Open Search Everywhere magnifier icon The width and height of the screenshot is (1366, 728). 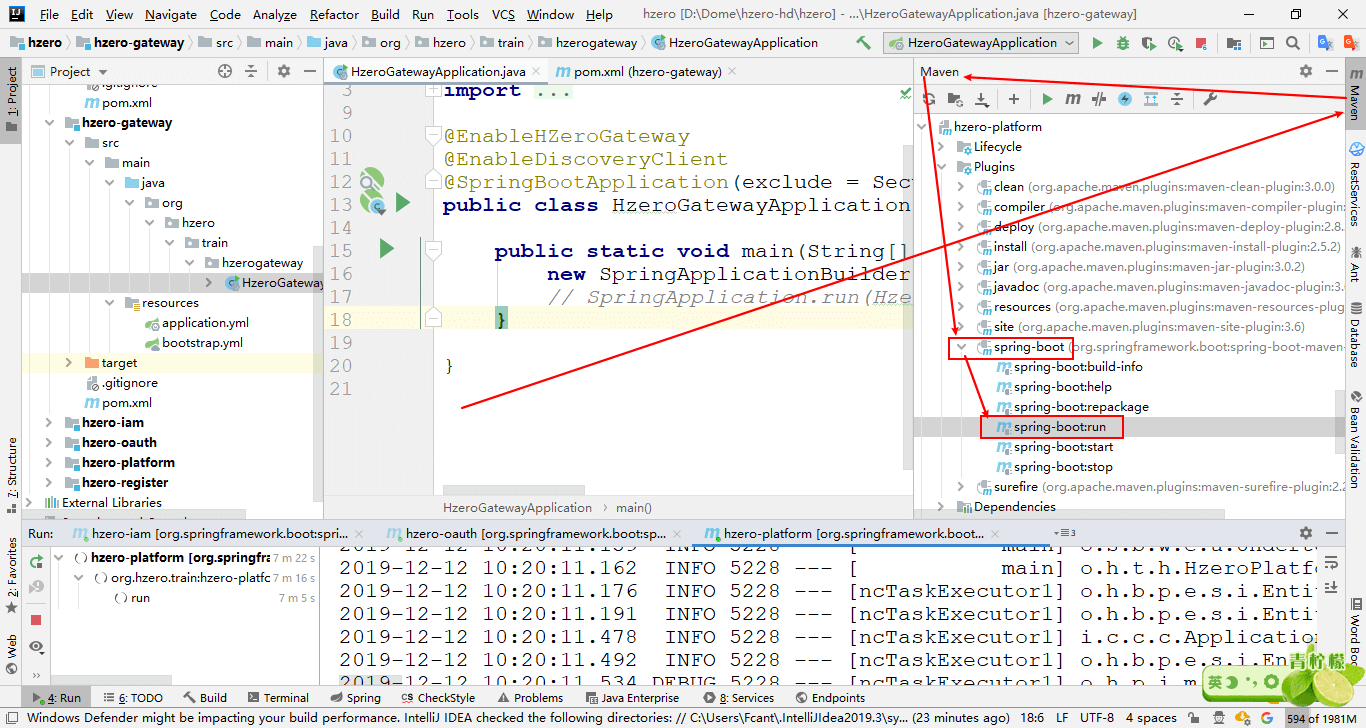[x=1293, y=43]
